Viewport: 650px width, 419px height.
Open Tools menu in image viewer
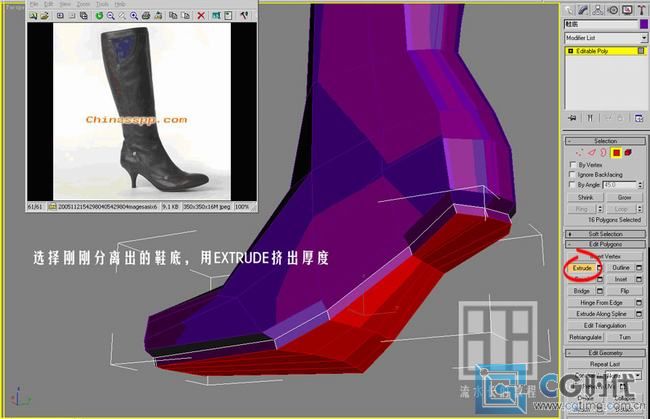coord(102,4)
